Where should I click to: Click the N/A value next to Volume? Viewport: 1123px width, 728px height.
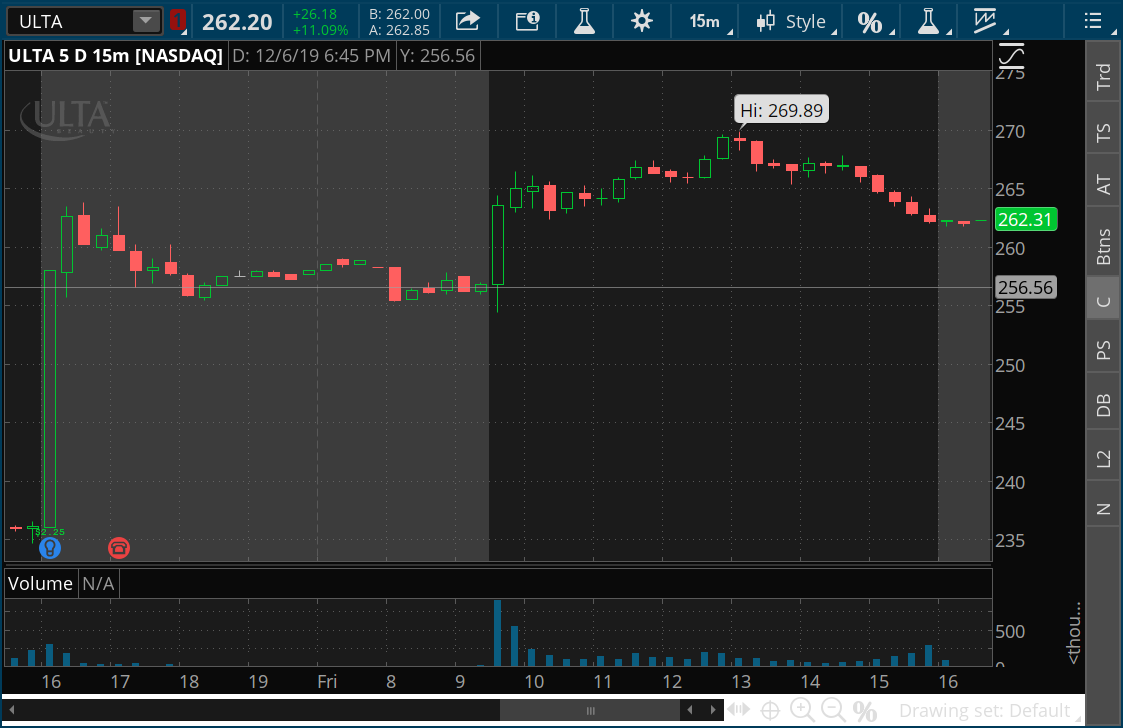pyautogui.click(x=98, y=583)
